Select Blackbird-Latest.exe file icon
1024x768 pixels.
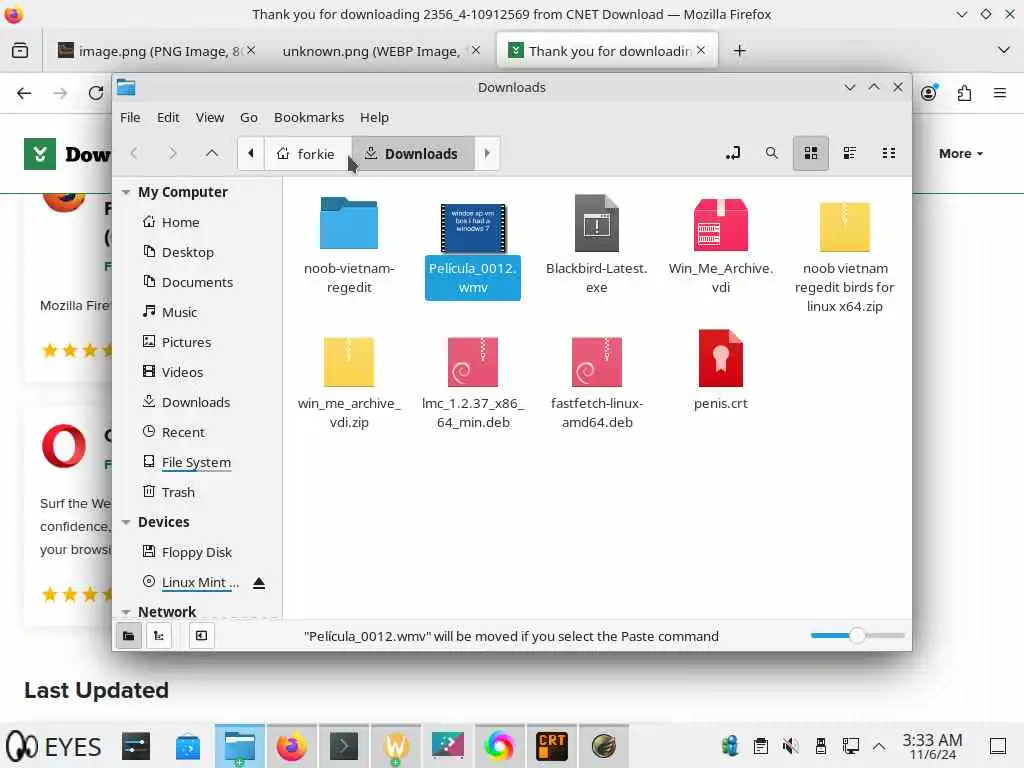tap(596, 223)
